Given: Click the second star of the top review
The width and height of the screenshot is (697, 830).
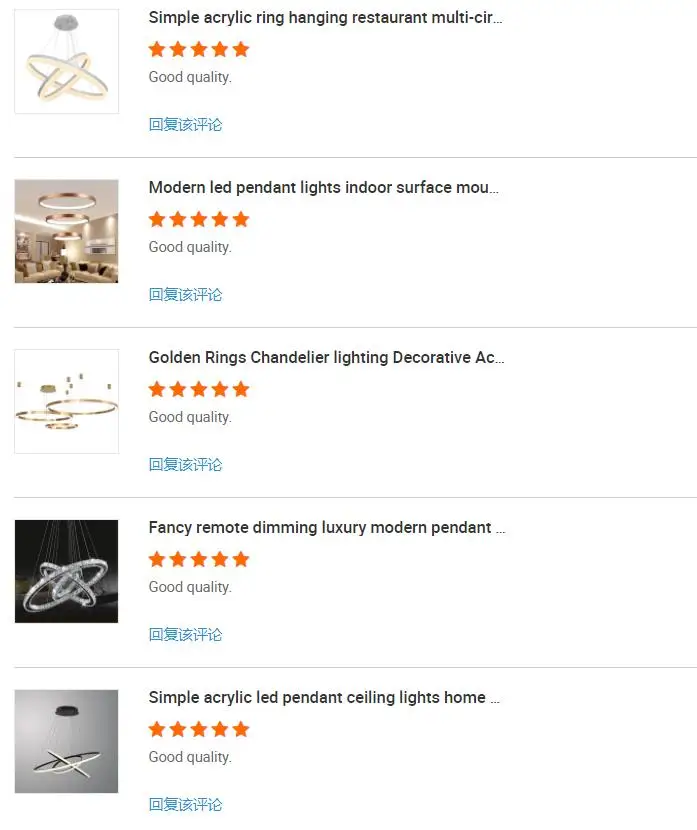Looking at the screenshot, I should coord(178,49).
